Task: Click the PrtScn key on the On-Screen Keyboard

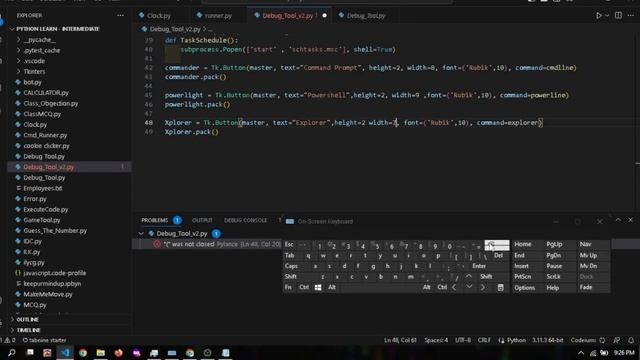Action: 522,276
